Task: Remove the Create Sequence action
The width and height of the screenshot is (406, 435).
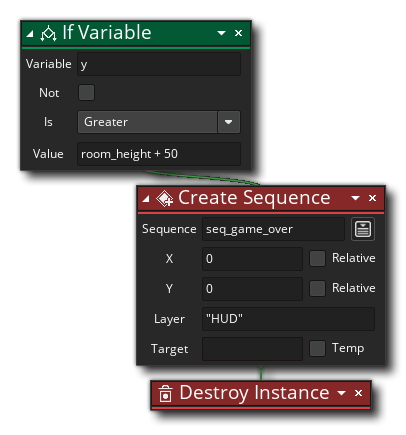Action: click(372, 198)
